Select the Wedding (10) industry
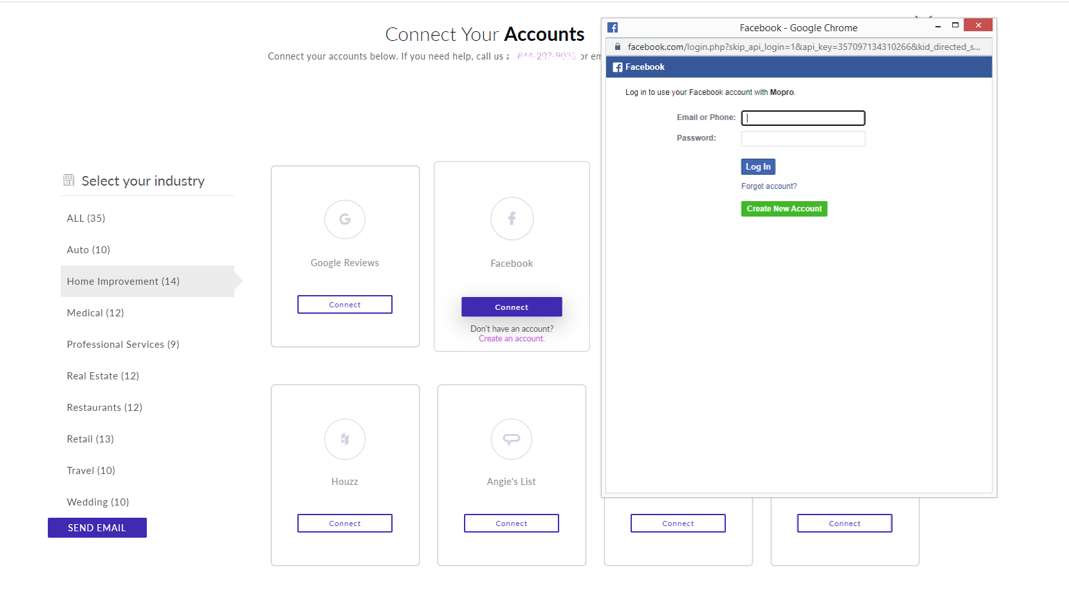1069x595 pixels. click(x=97, y=502)
